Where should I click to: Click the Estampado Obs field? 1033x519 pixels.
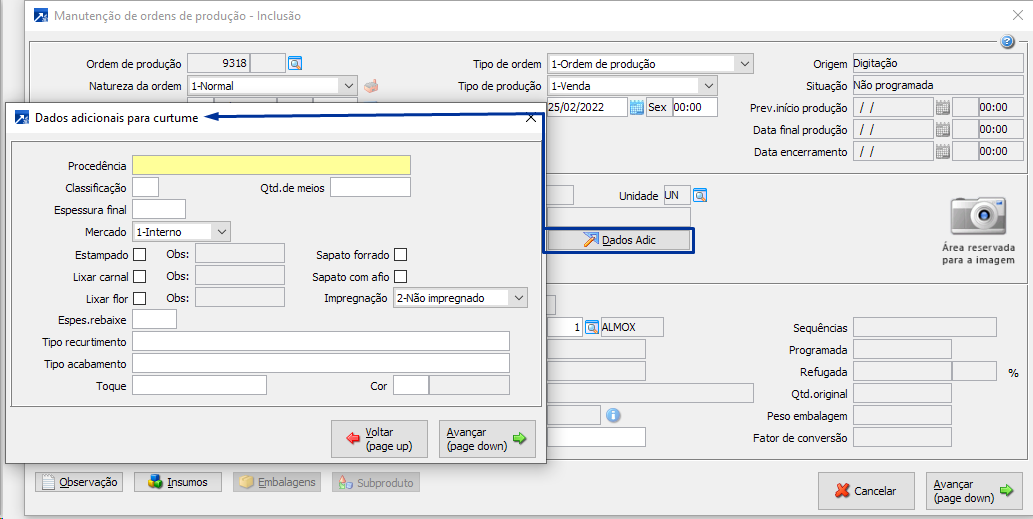(x=240, y=254)
